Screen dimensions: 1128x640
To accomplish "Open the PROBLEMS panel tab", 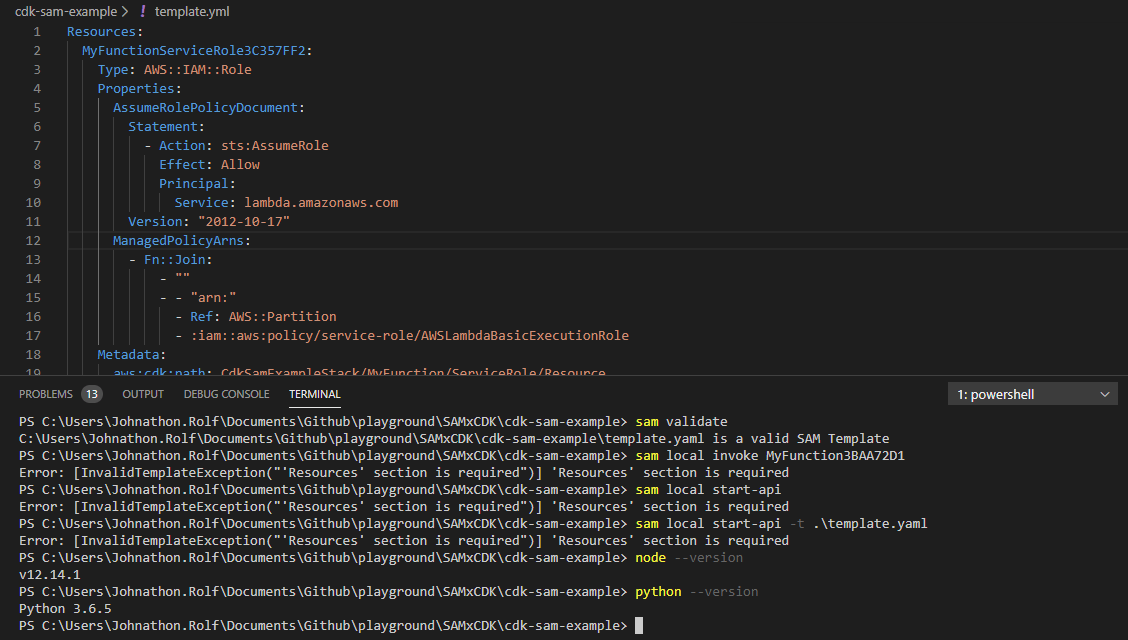I will [46, 394].
